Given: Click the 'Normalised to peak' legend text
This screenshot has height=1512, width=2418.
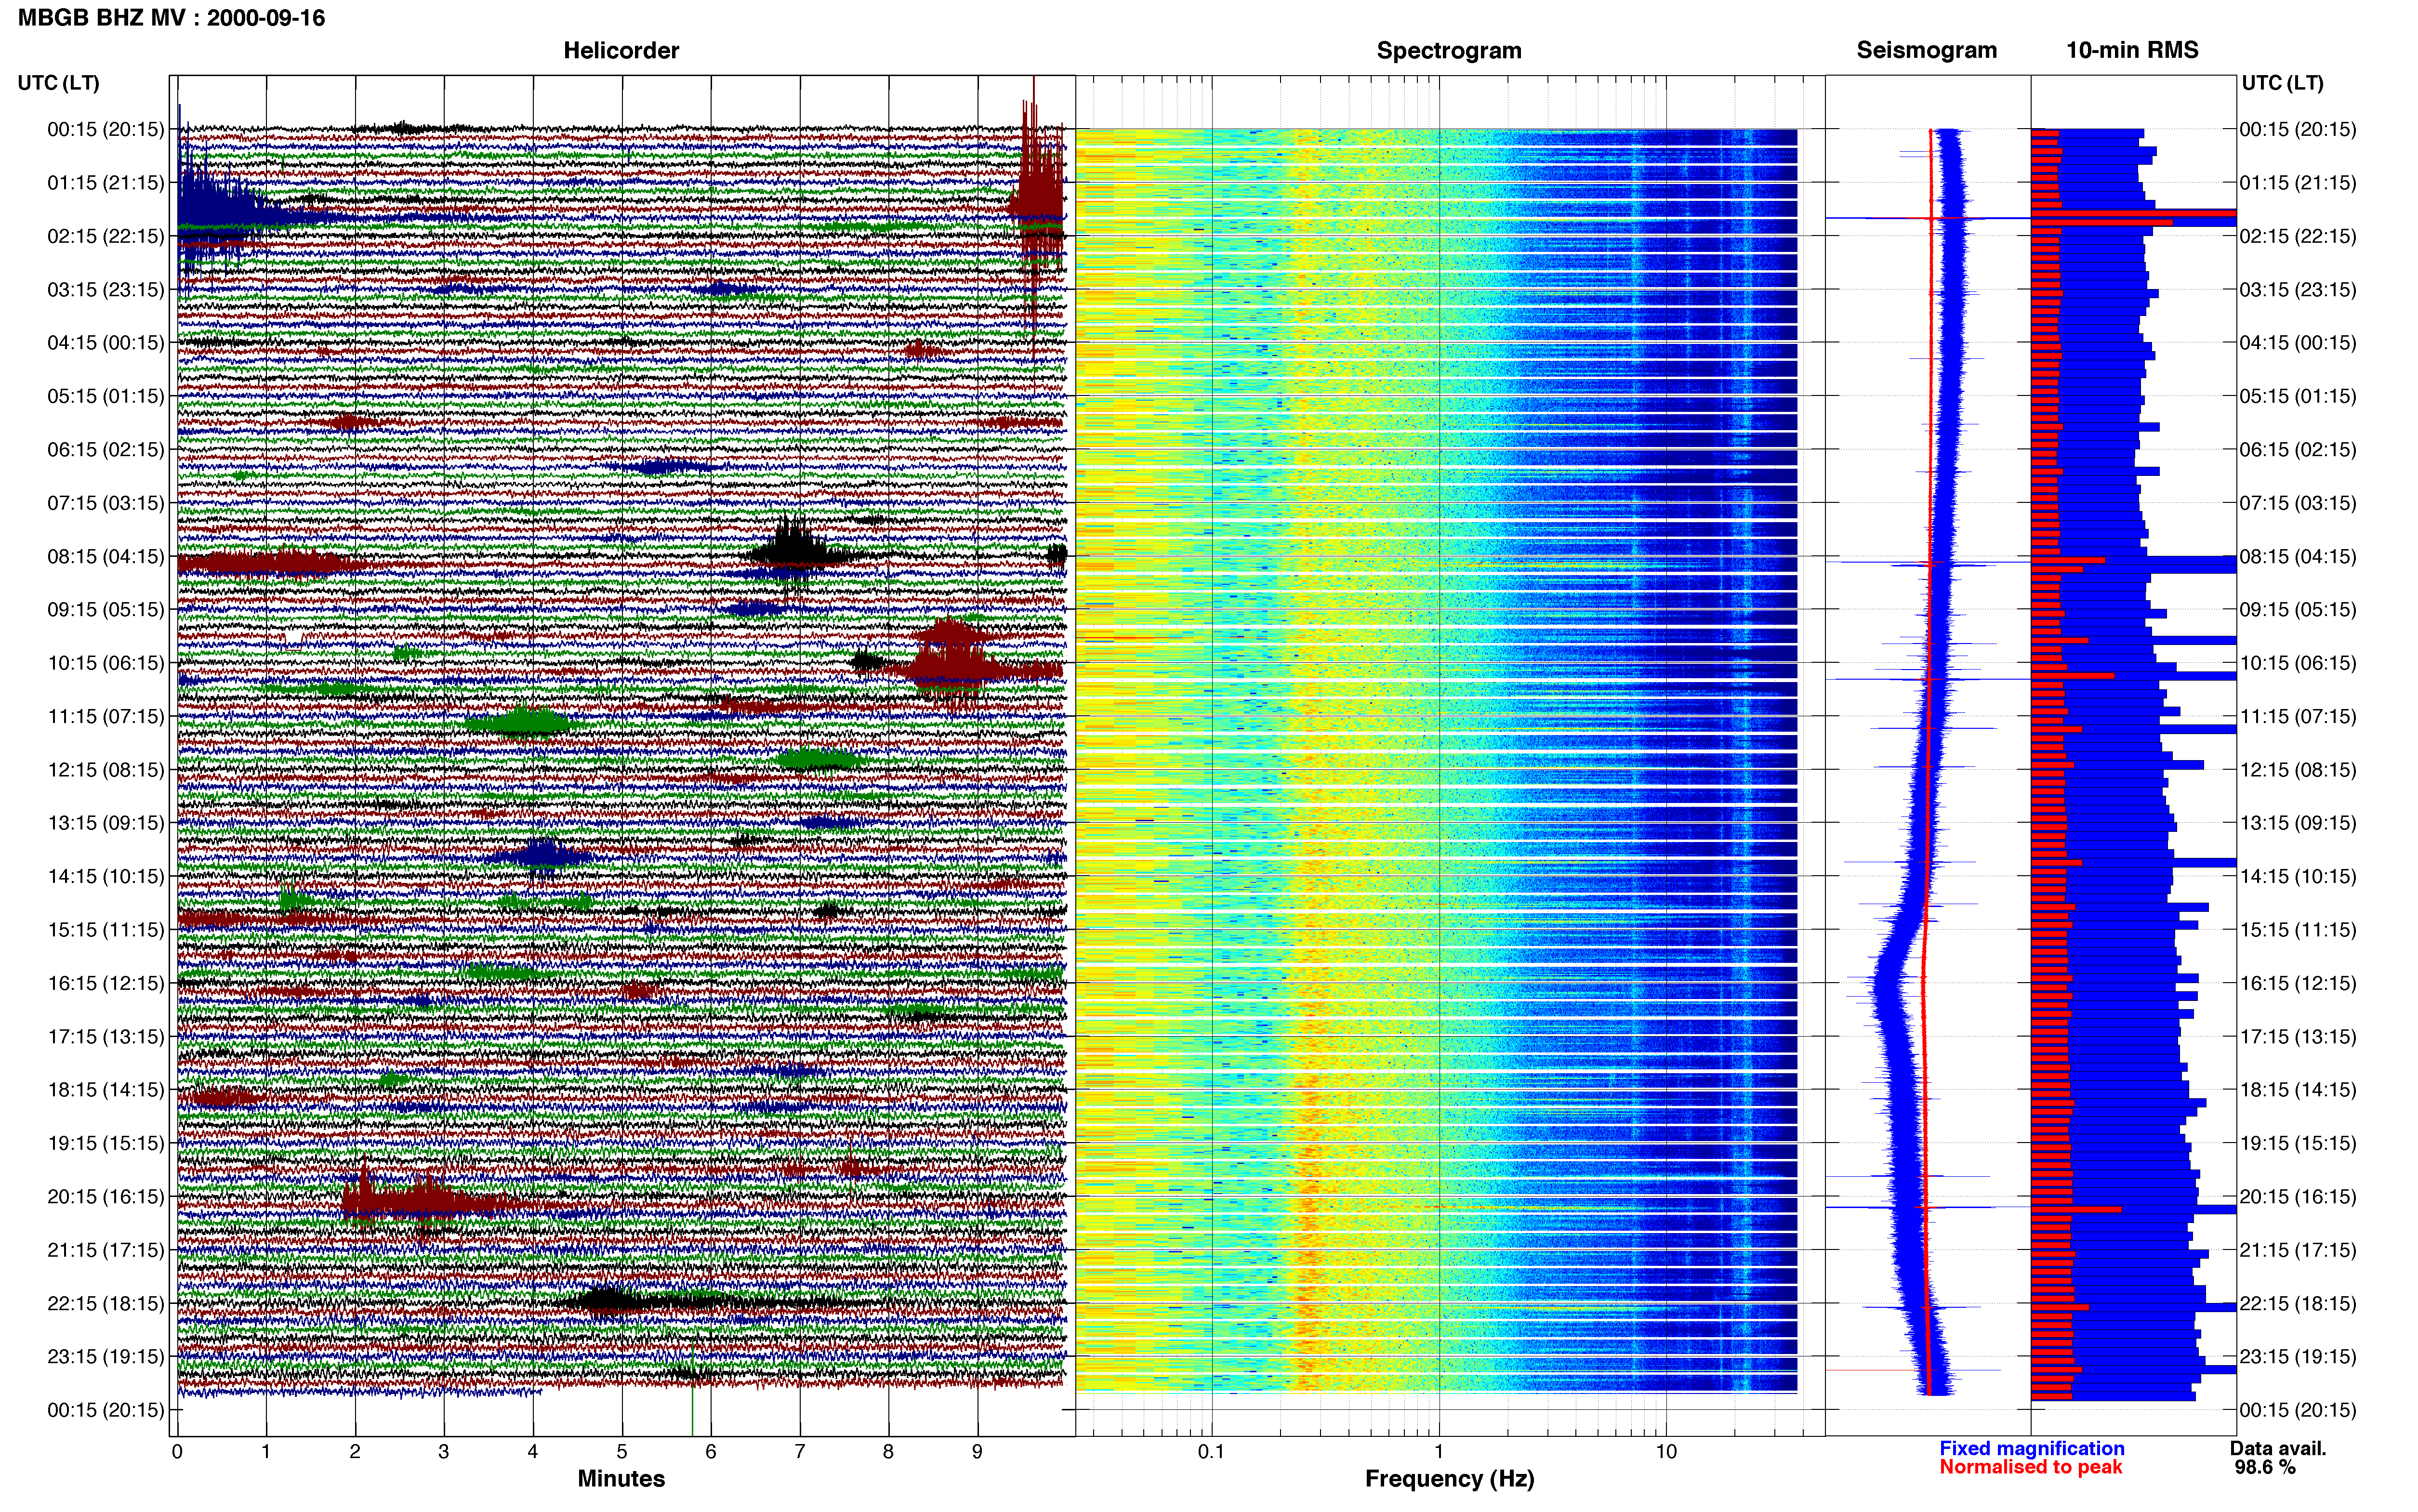Looking at the screenshot, I should pyautogui.click(x=2031, y=1467).
